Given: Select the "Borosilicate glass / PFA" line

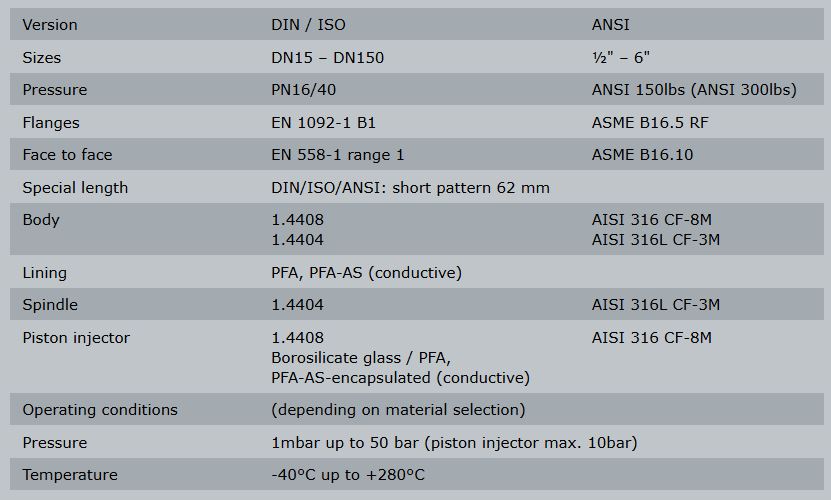Looking at the screenshot, I should coord(361,357).
